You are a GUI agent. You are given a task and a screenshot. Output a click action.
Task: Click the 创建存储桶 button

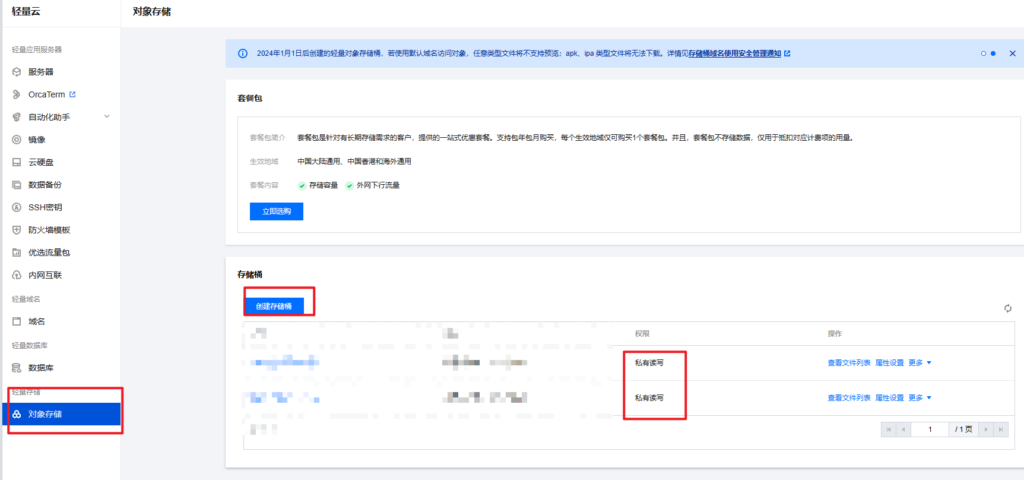pos(274,306)
